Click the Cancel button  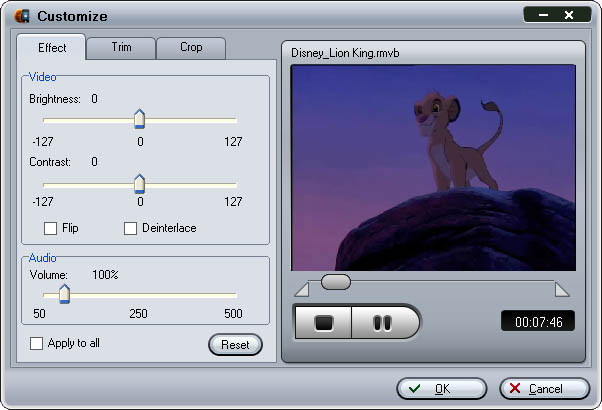coord(544,389)
